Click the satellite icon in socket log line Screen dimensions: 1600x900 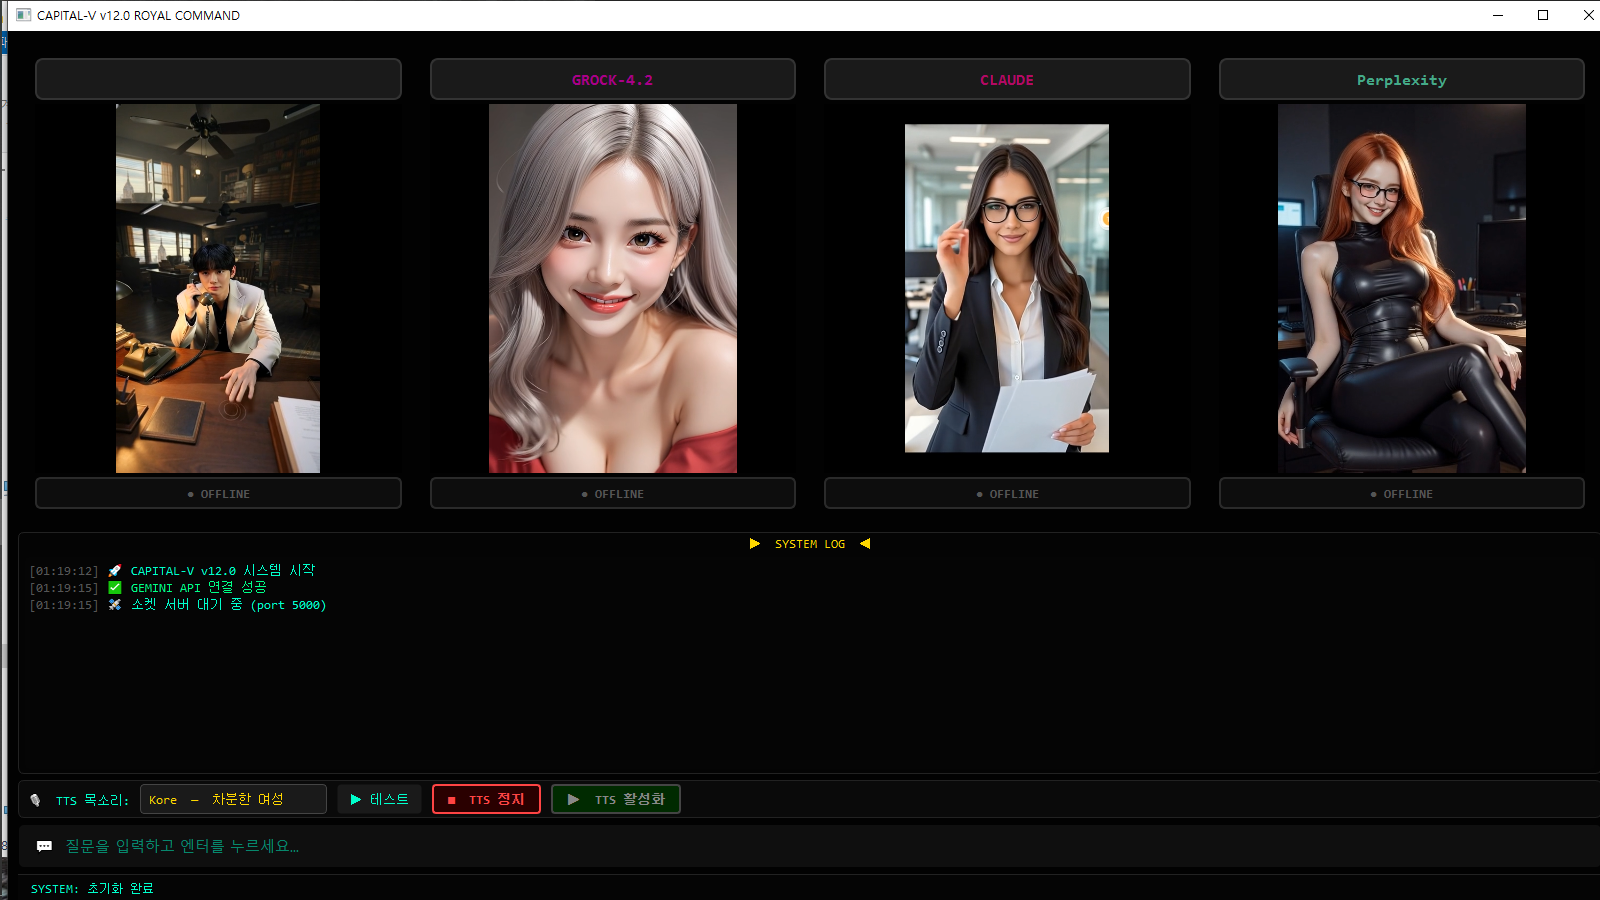115,605
